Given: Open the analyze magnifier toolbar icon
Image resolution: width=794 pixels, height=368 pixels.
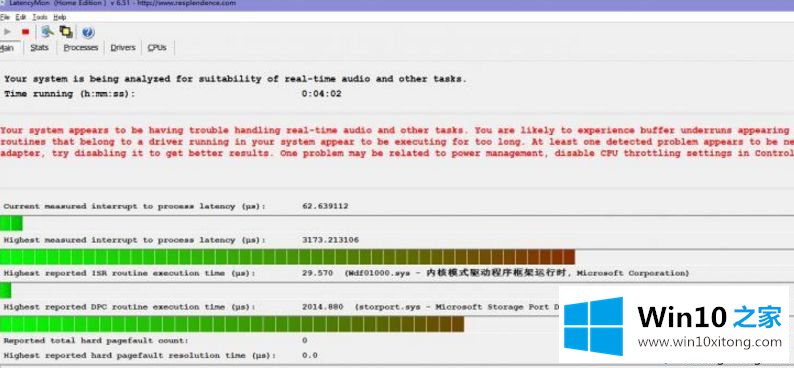Looking at the screenshot, I should (x=48, y=32).
